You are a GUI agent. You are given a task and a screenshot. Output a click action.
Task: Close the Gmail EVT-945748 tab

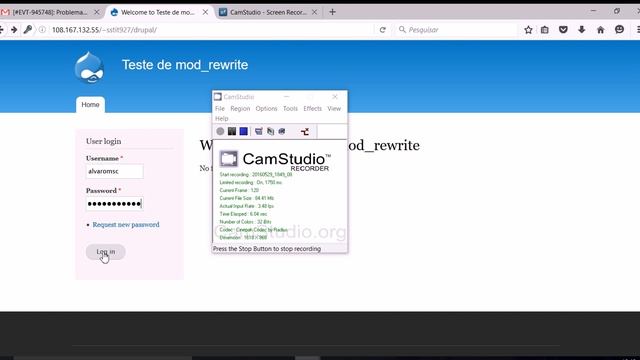pos(97,12)
